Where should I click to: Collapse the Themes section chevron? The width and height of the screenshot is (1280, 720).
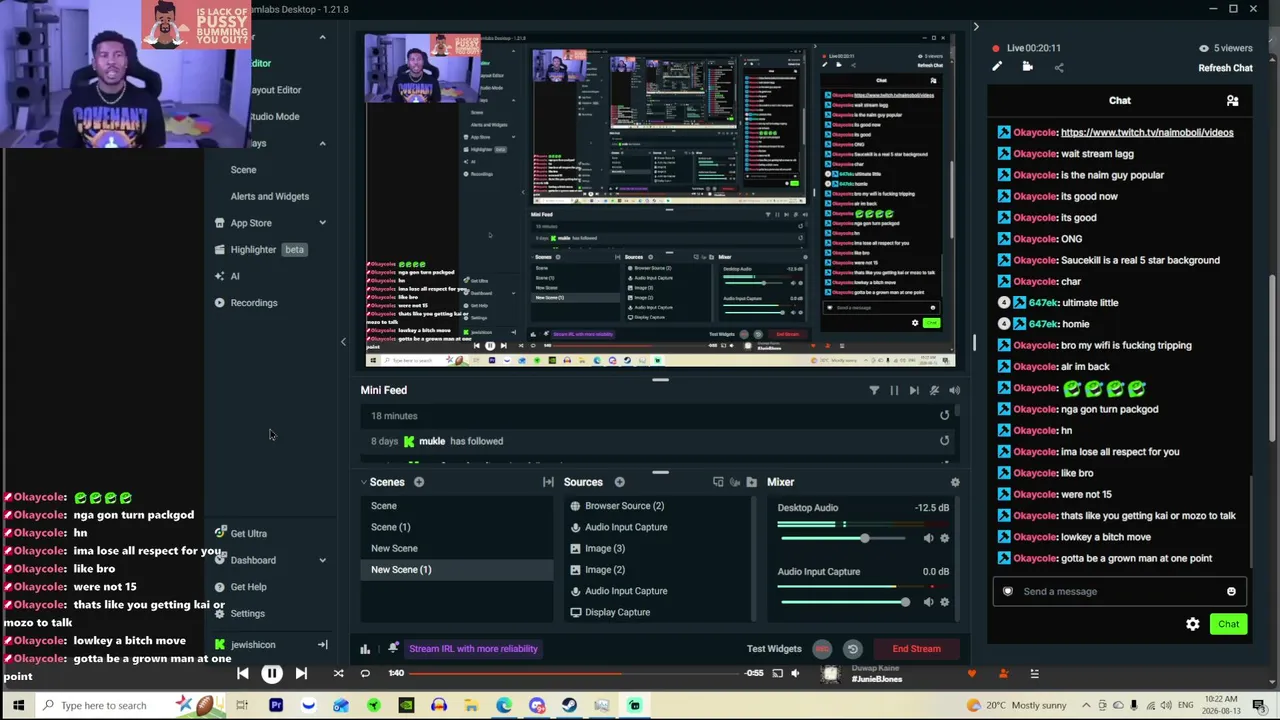pos(322,143)
